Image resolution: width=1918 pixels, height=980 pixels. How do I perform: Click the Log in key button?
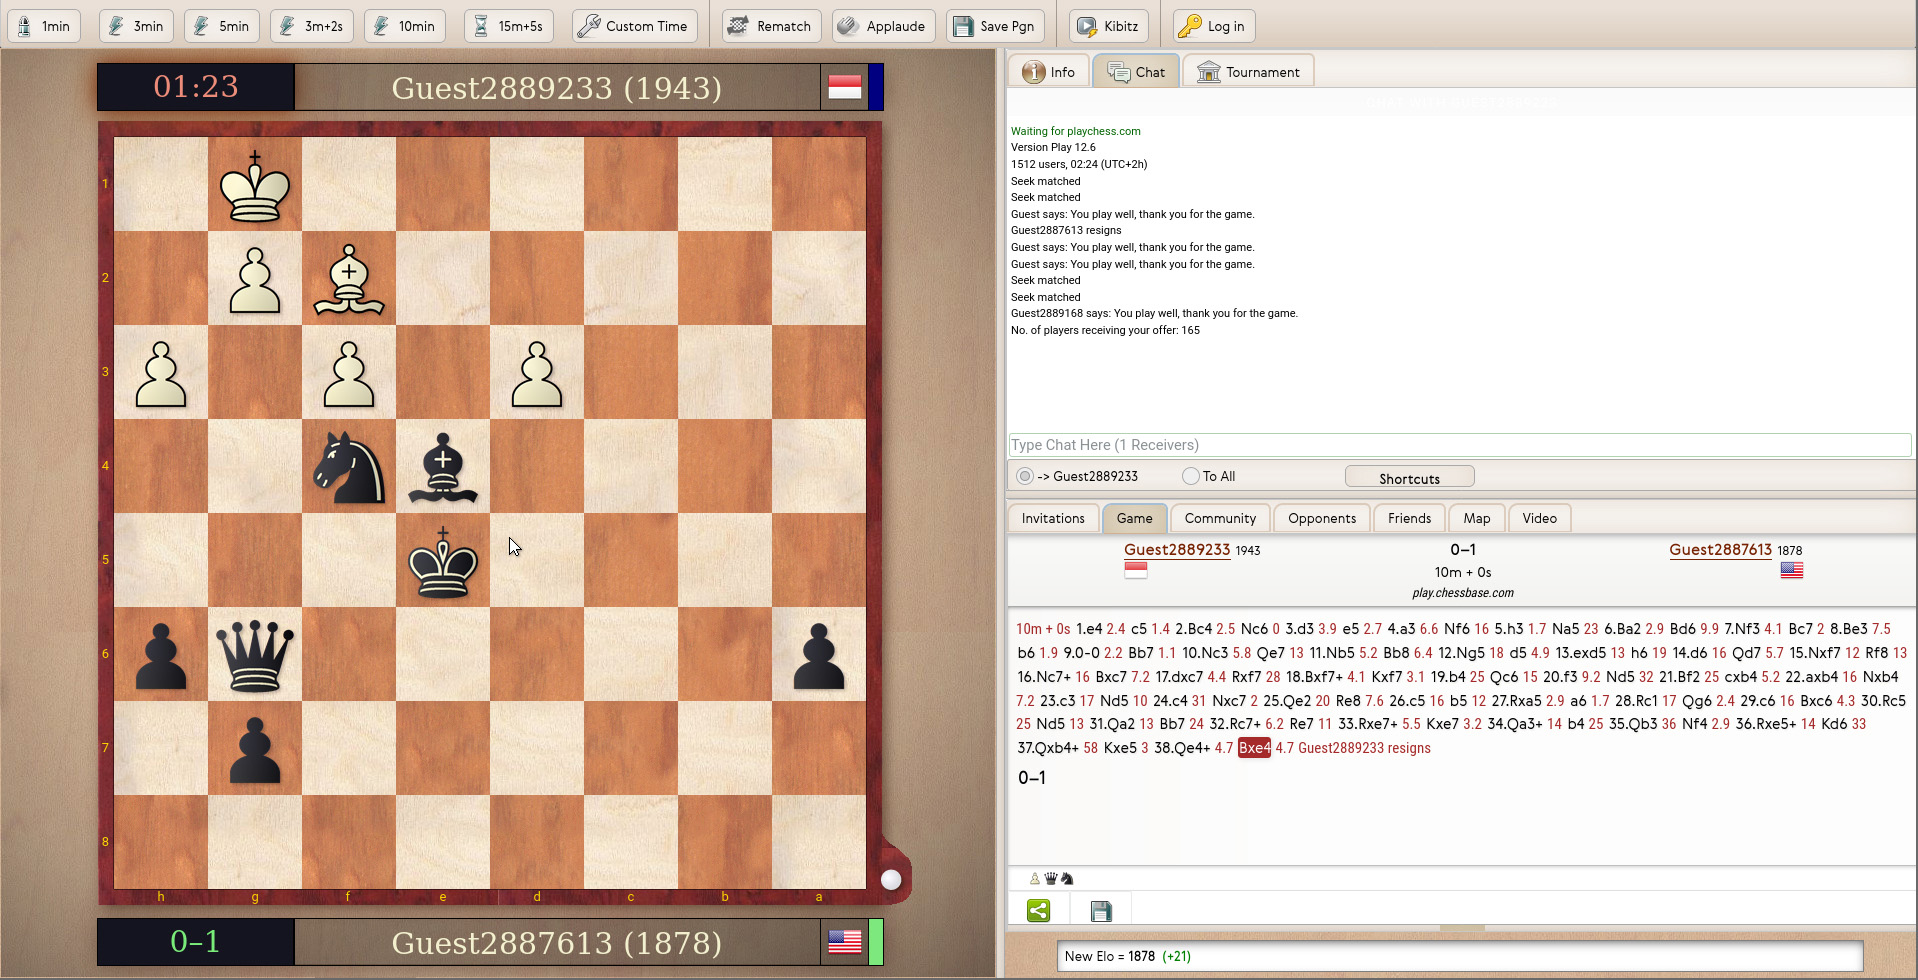click(1213, 26)
